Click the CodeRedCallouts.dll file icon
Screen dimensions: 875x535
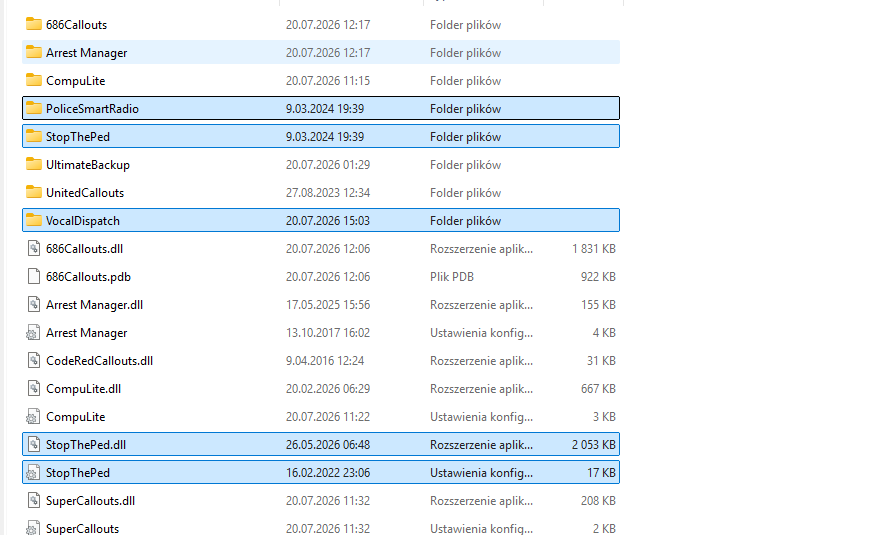(x=33, y=360)
